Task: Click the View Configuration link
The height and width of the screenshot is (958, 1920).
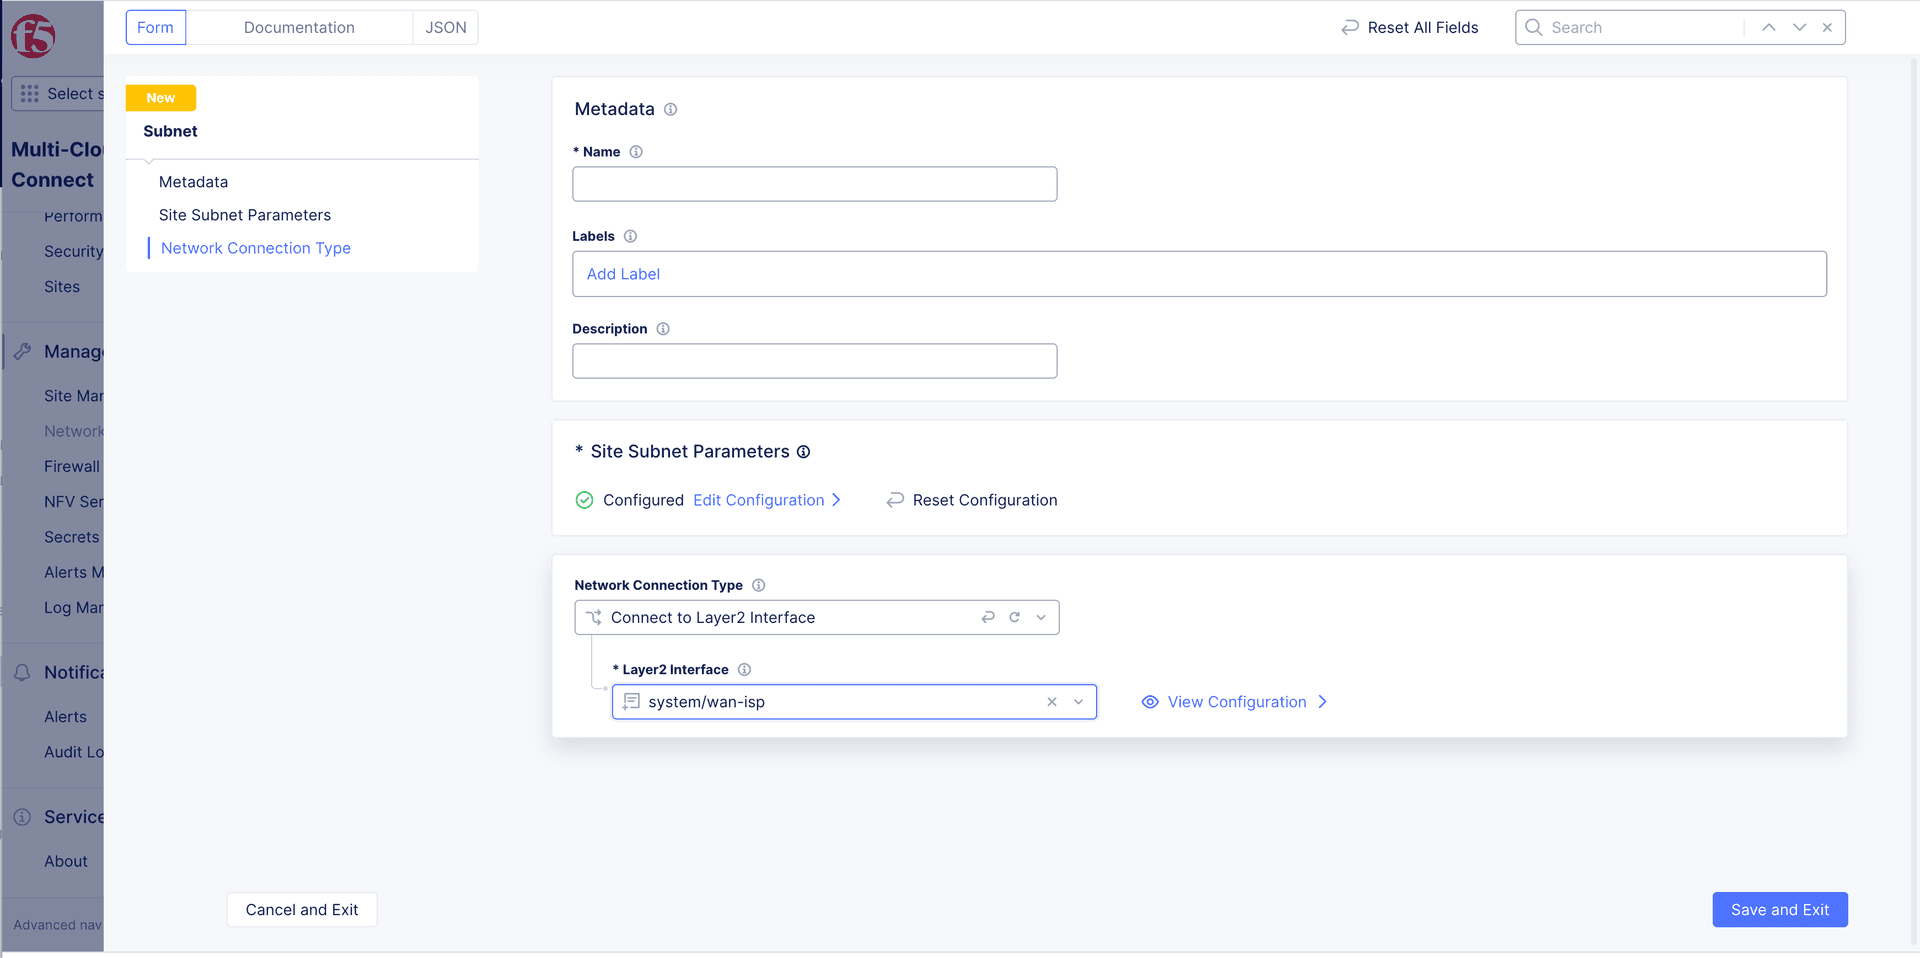Action: pyautogui.click(x=1236, y=702)
